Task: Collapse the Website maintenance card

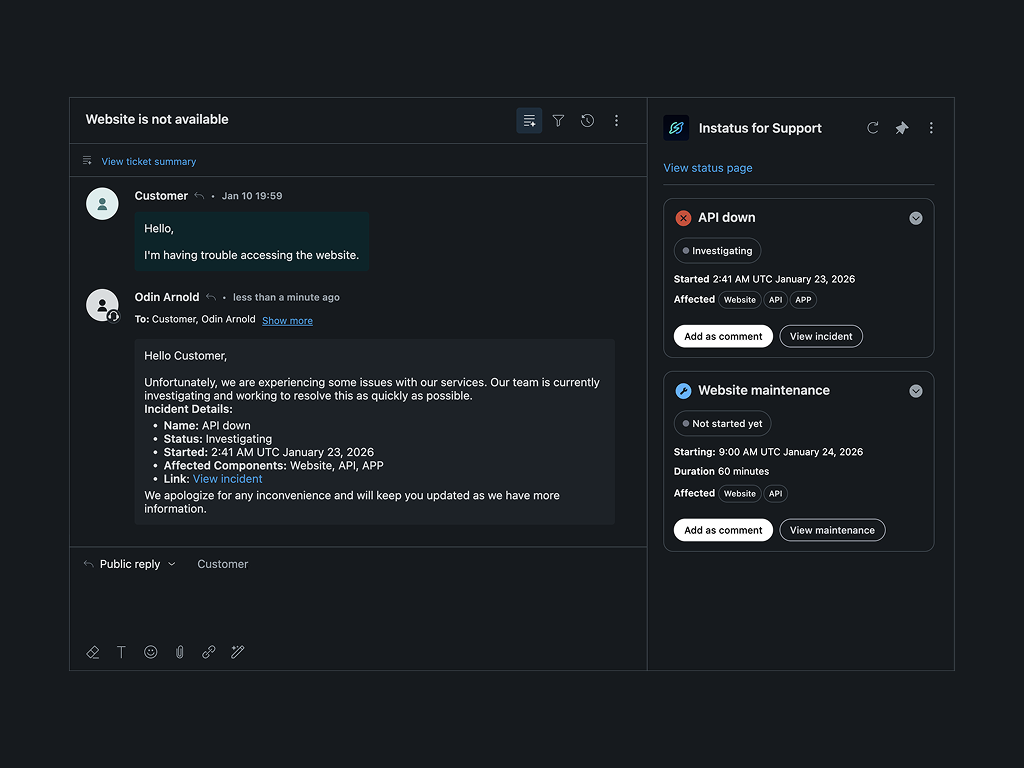Action: (x=915, y=390)
